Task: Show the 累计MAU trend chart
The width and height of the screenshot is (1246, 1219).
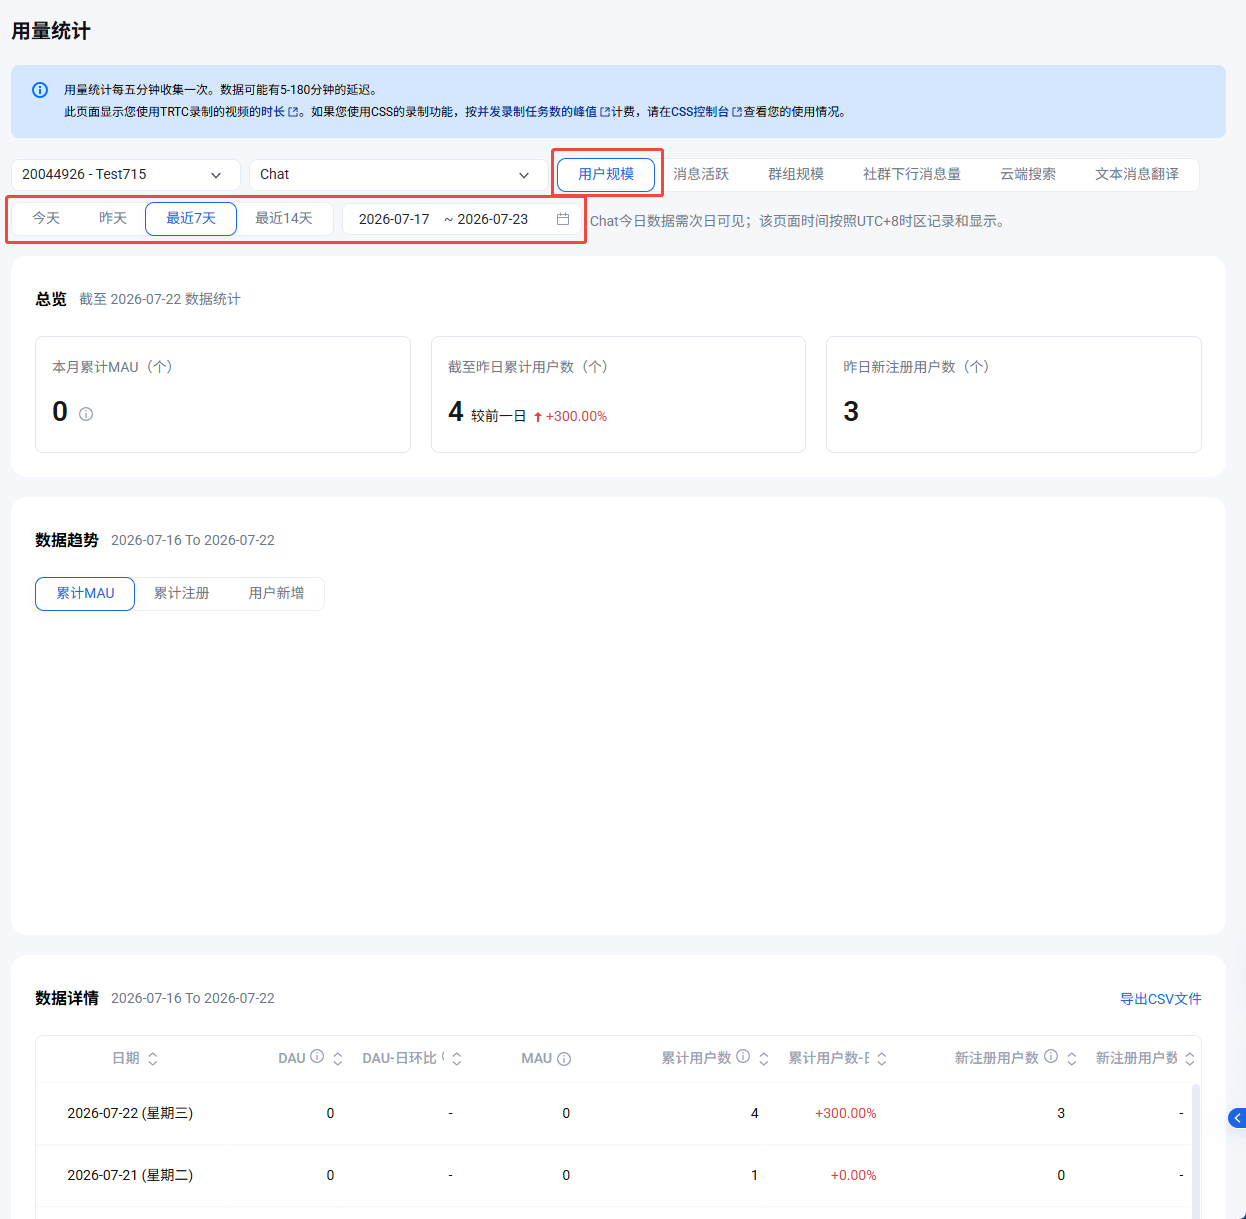Action: tap(85, 593)
